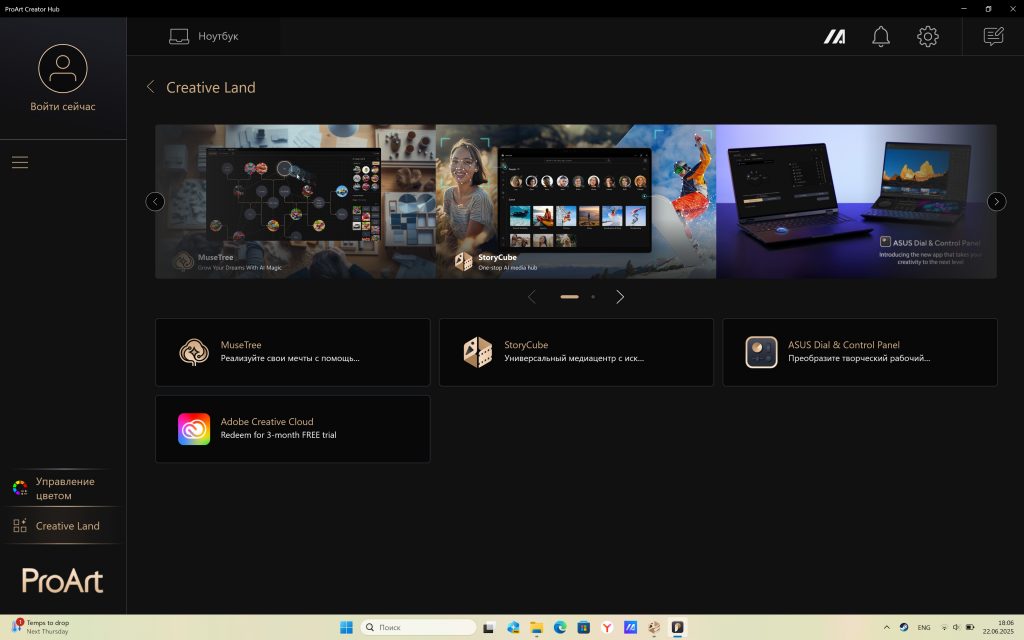1024x640 pixels.
Task: Click the StoryCube banner image
Action: [x=576, y=201]
